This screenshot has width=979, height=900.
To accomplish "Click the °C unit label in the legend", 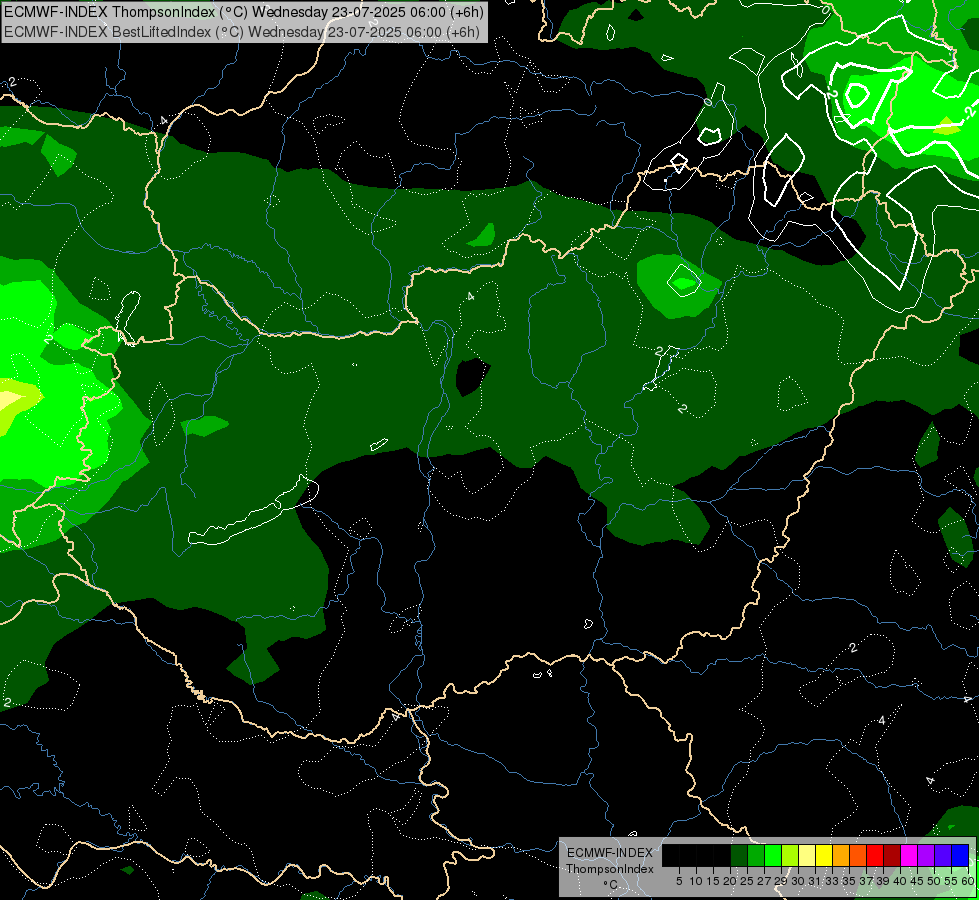I will coord(611,885).
